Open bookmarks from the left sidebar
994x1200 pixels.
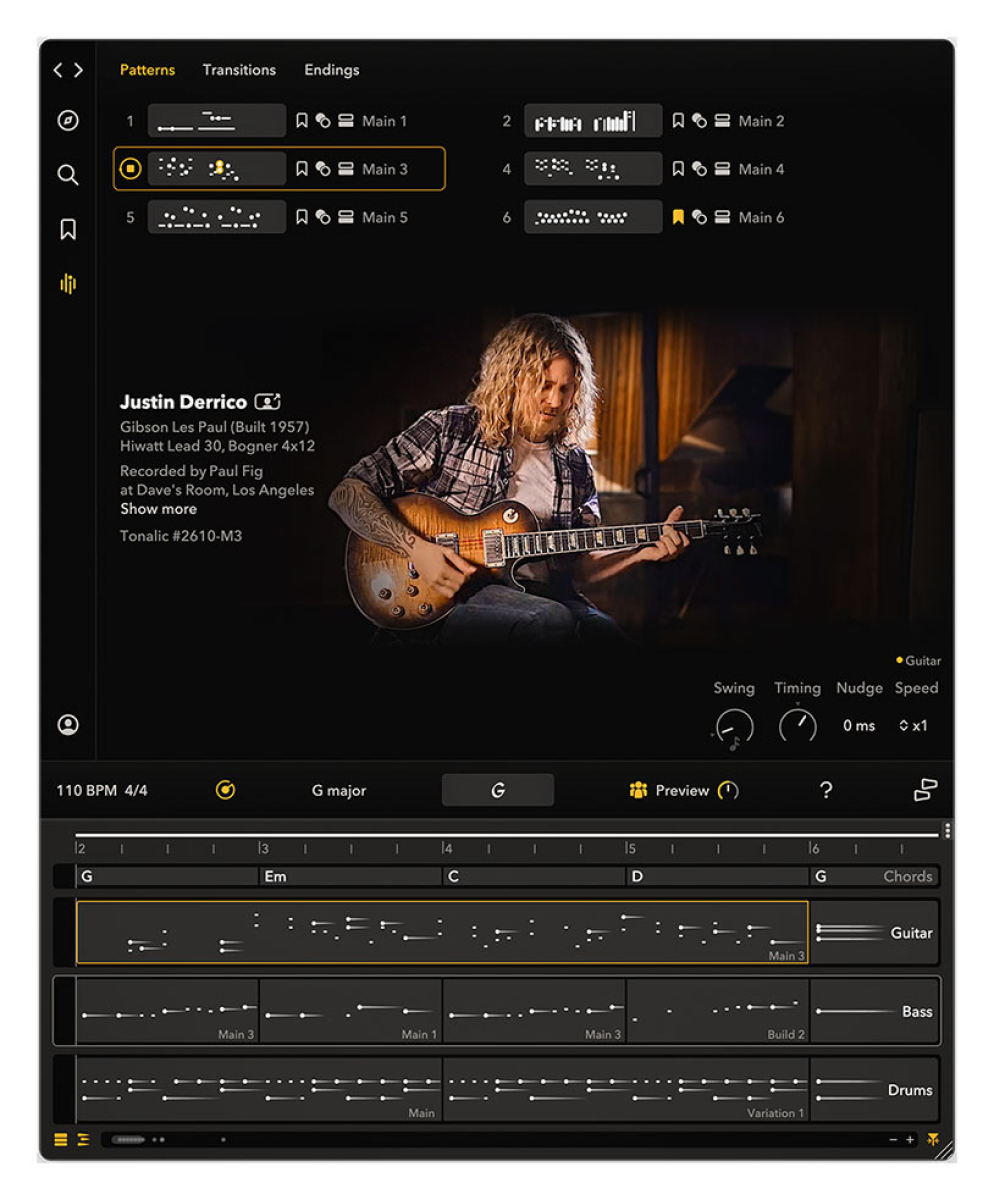point(67,230)
